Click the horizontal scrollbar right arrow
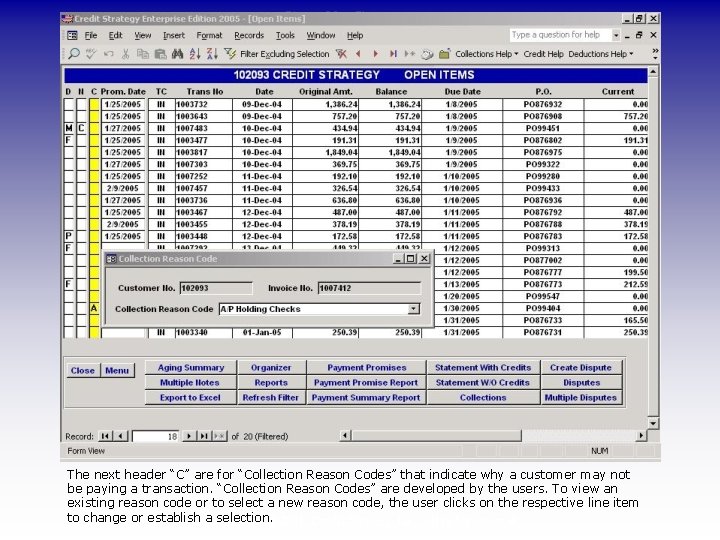 click(x=641, y=435)
